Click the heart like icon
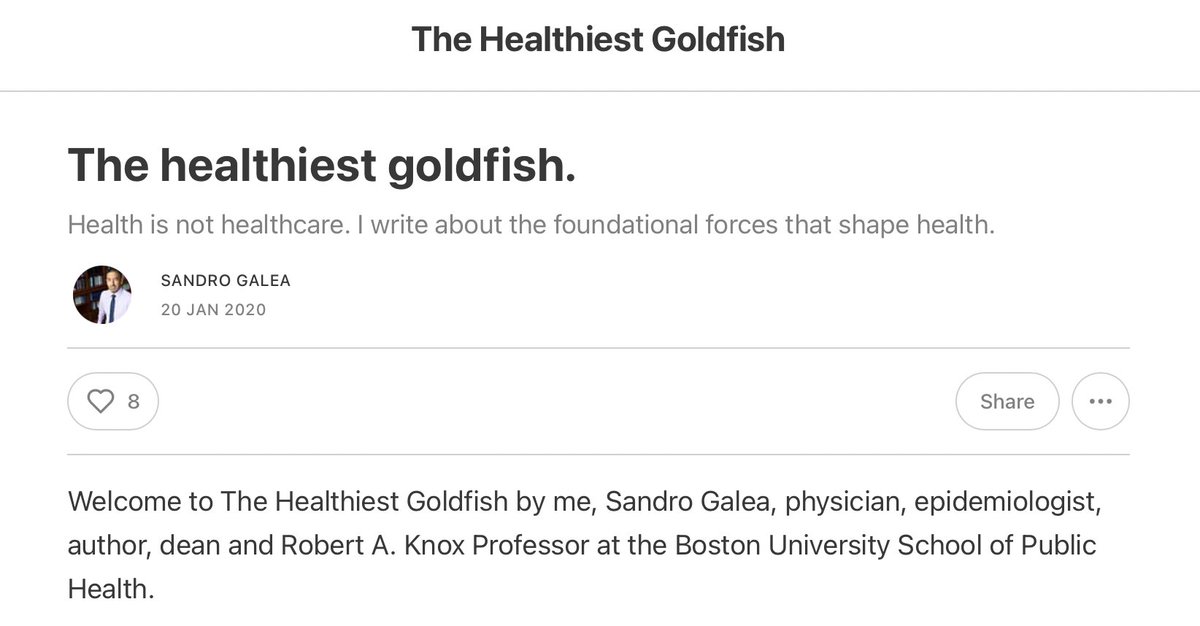 click(101, 402)
